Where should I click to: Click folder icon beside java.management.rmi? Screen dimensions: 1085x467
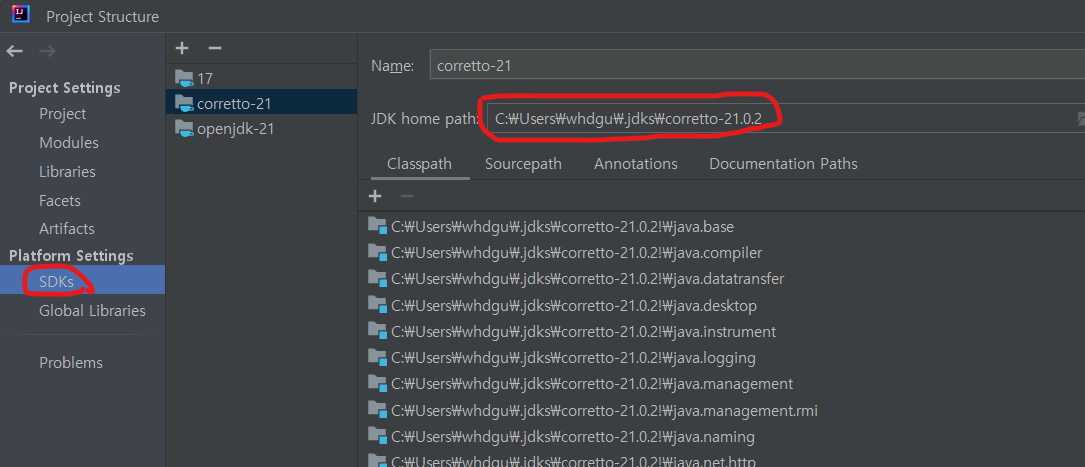[377, 409]
